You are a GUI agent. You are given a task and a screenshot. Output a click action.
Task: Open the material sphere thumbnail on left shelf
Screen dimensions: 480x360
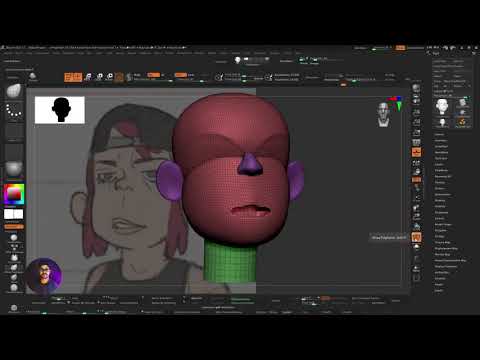tap(14, 168)
